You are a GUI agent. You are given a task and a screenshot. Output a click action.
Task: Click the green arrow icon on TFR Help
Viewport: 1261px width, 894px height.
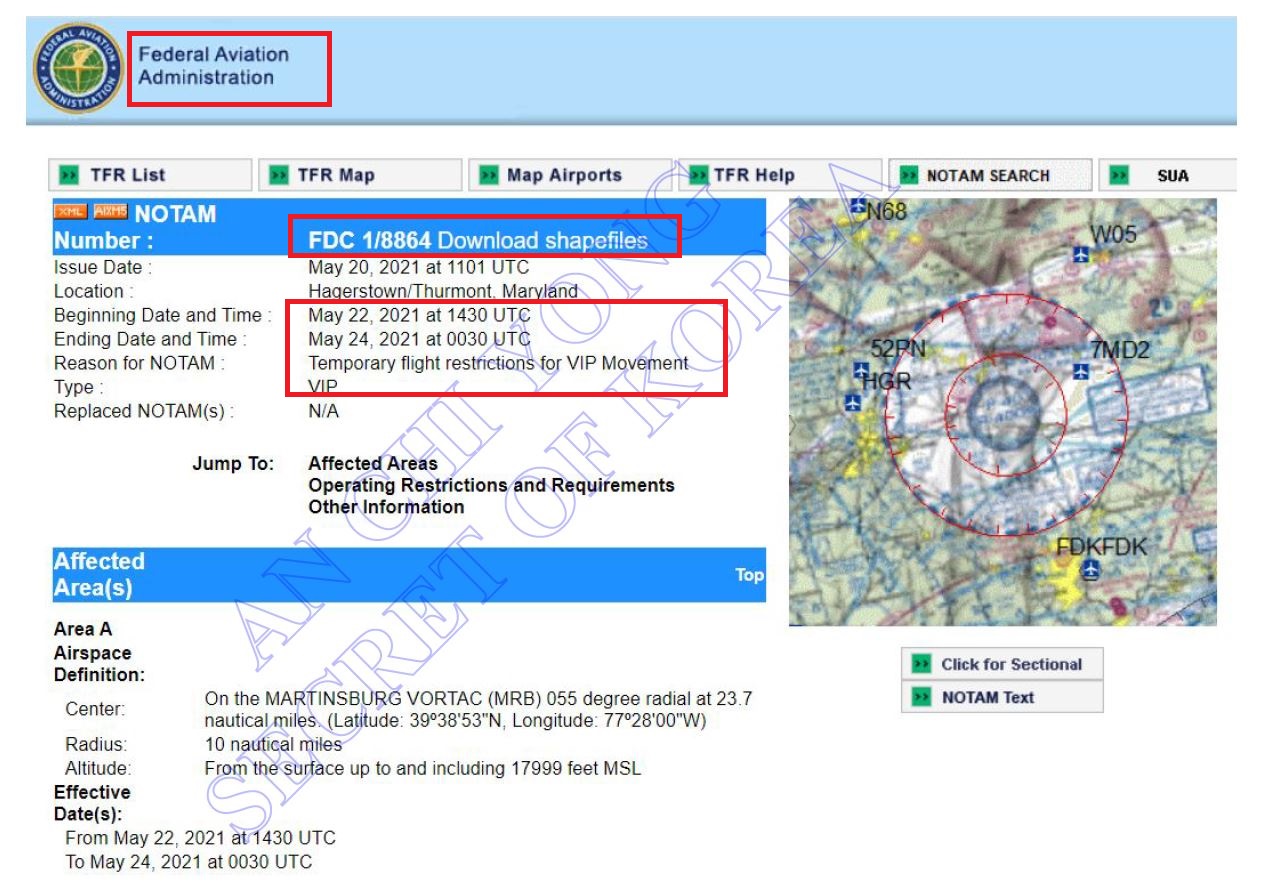point(699,175)
